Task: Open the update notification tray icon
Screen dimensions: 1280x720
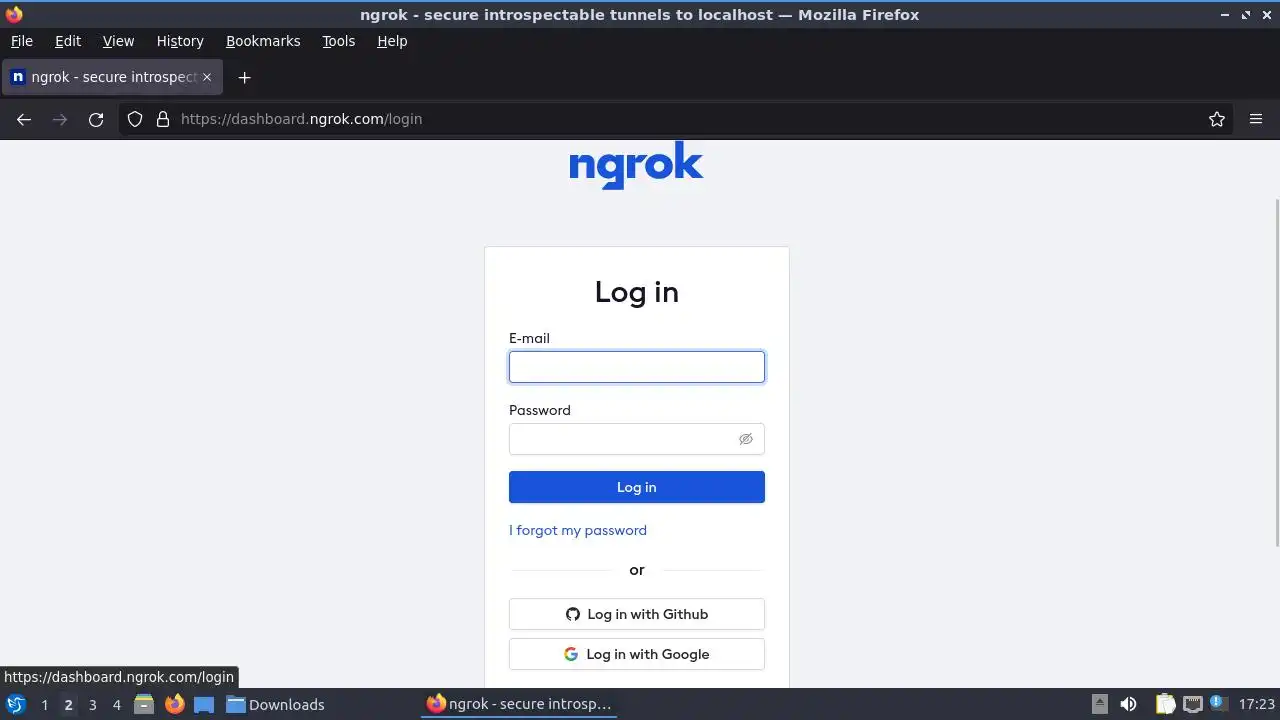Action: coord(1218,704)
